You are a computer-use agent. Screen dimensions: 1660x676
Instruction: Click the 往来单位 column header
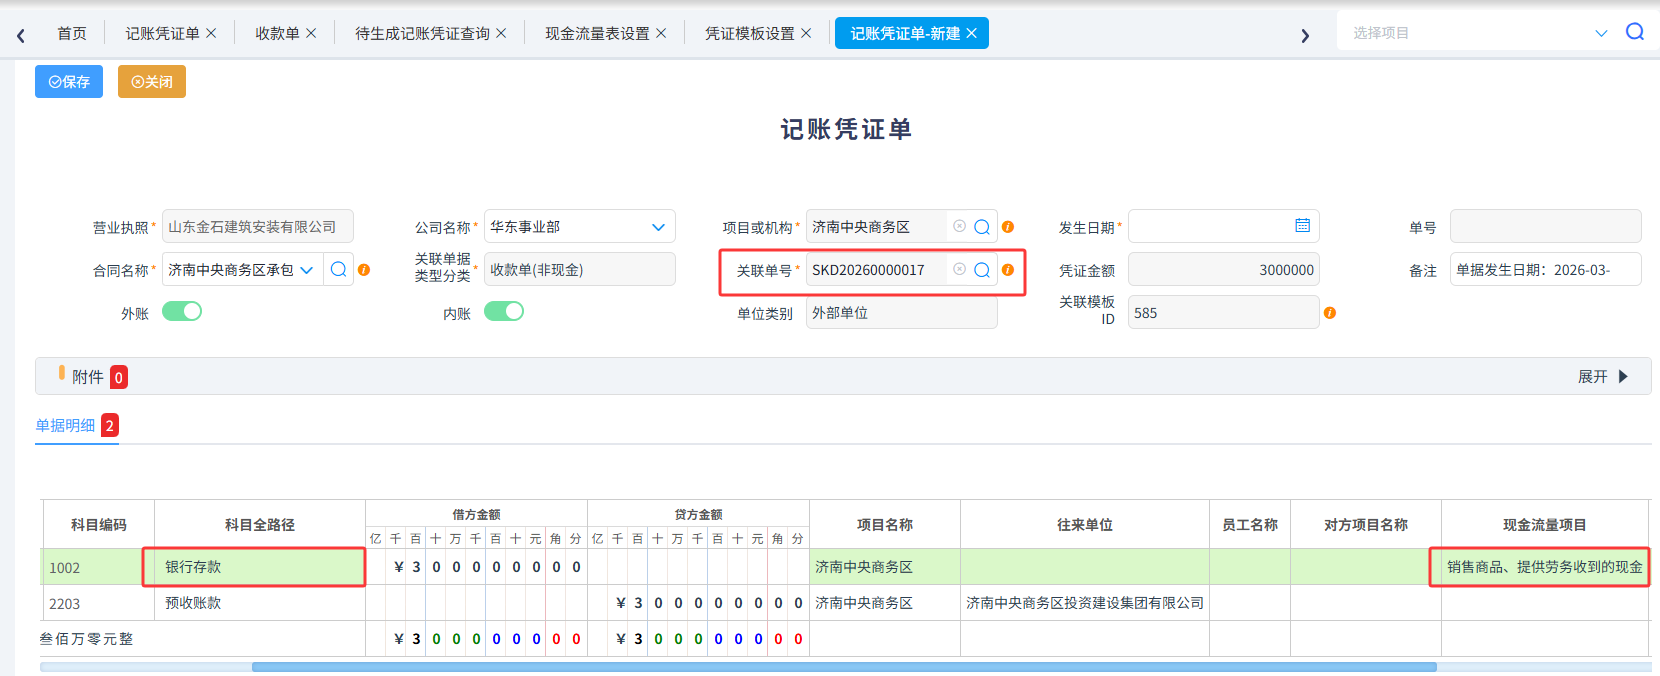coord(1085,525)
